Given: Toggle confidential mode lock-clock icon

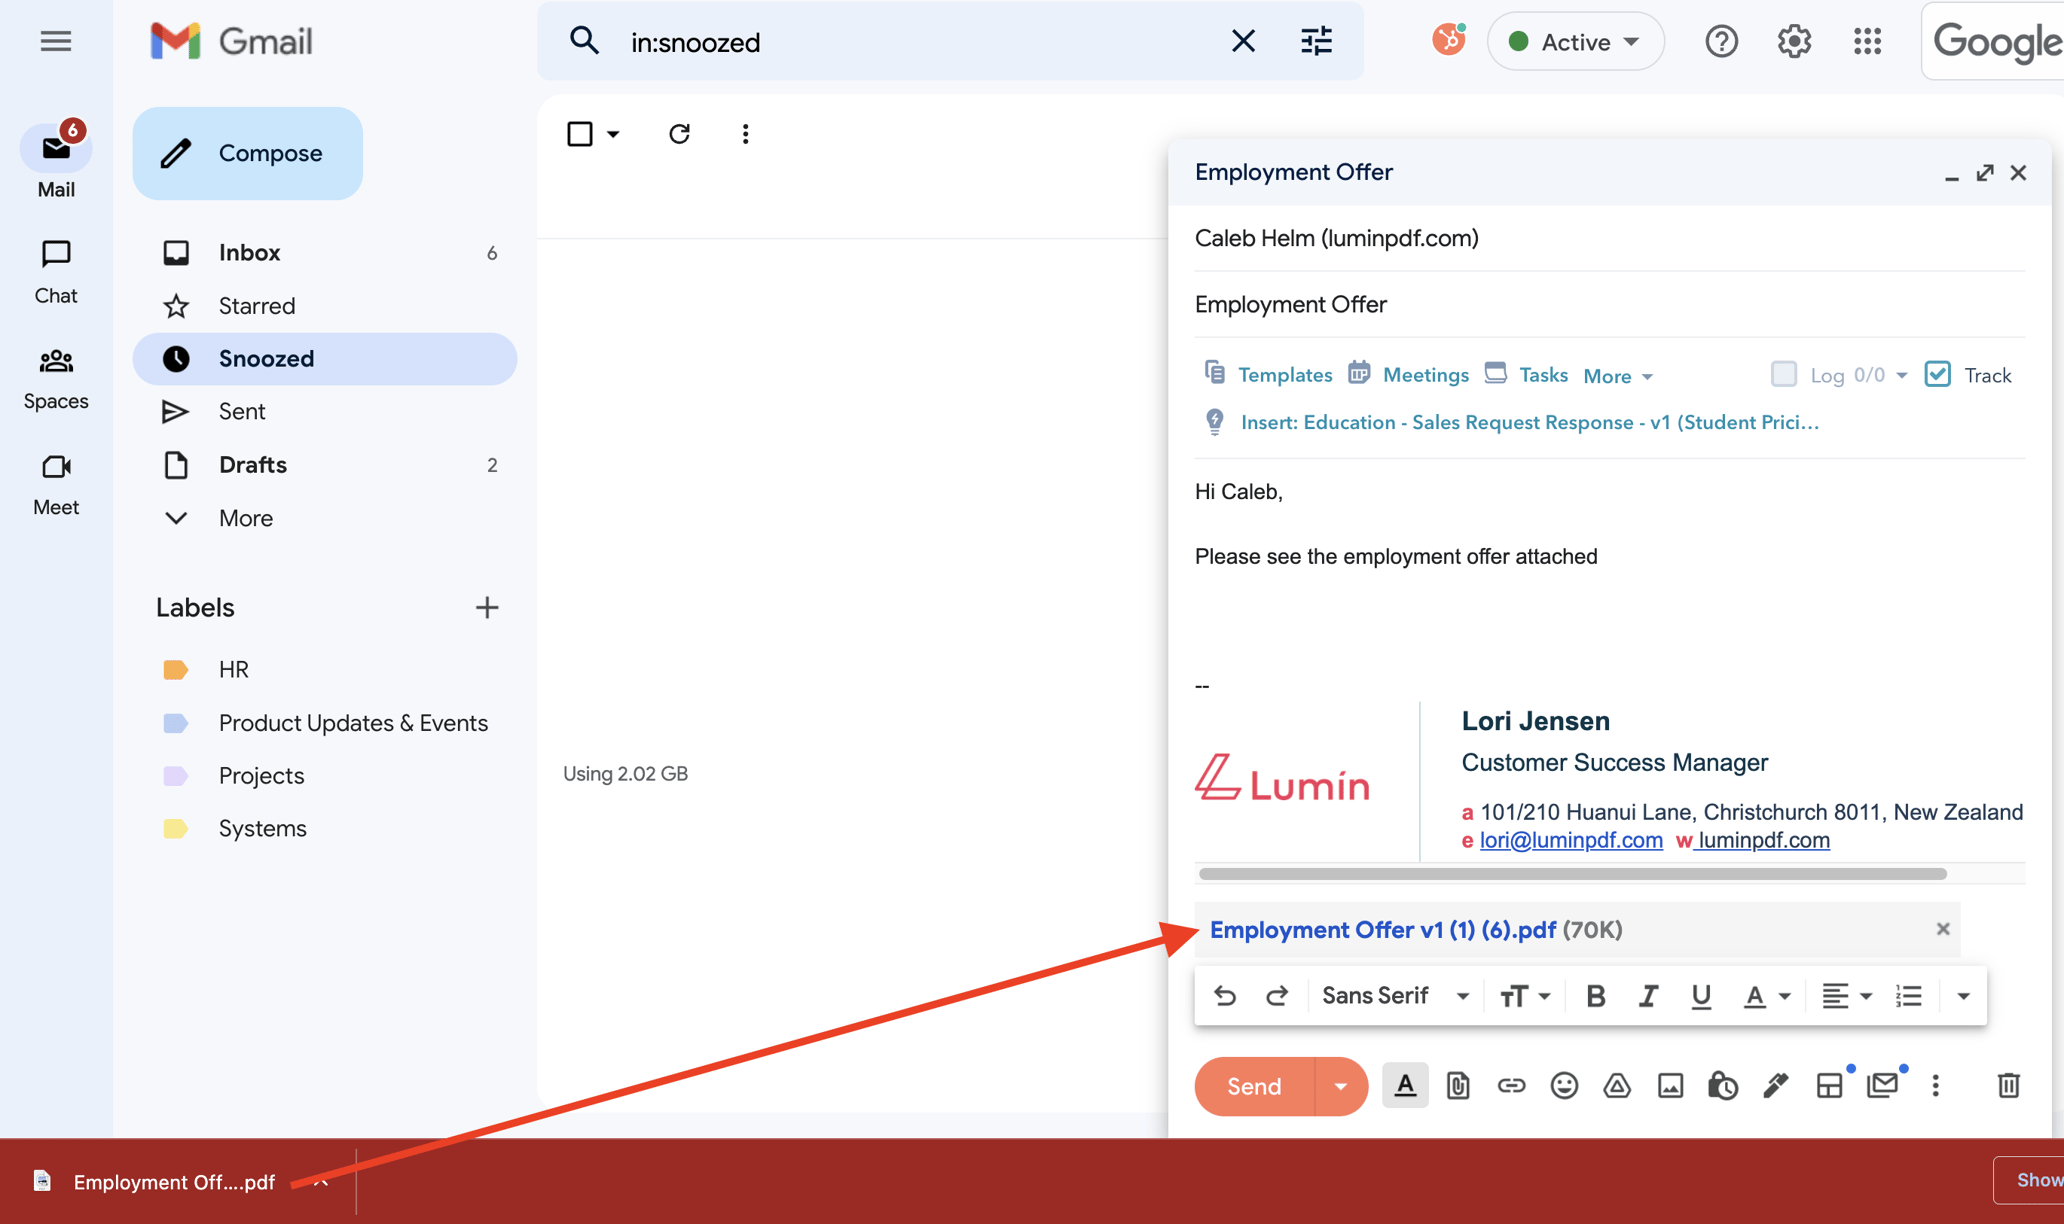Looking at the screenshot, I should (x=1722, y=1085).
